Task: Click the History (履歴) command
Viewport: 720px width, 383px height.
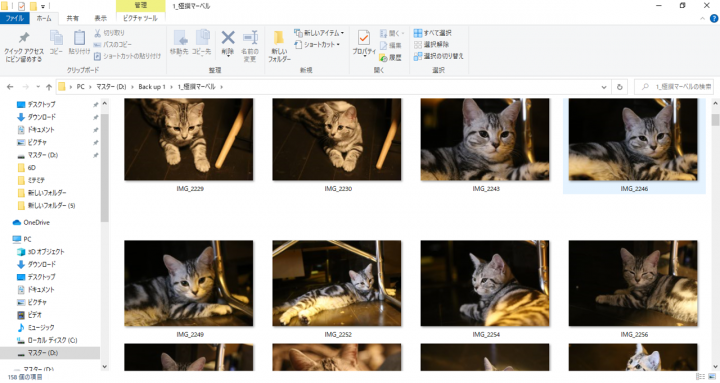Action: 390,57
